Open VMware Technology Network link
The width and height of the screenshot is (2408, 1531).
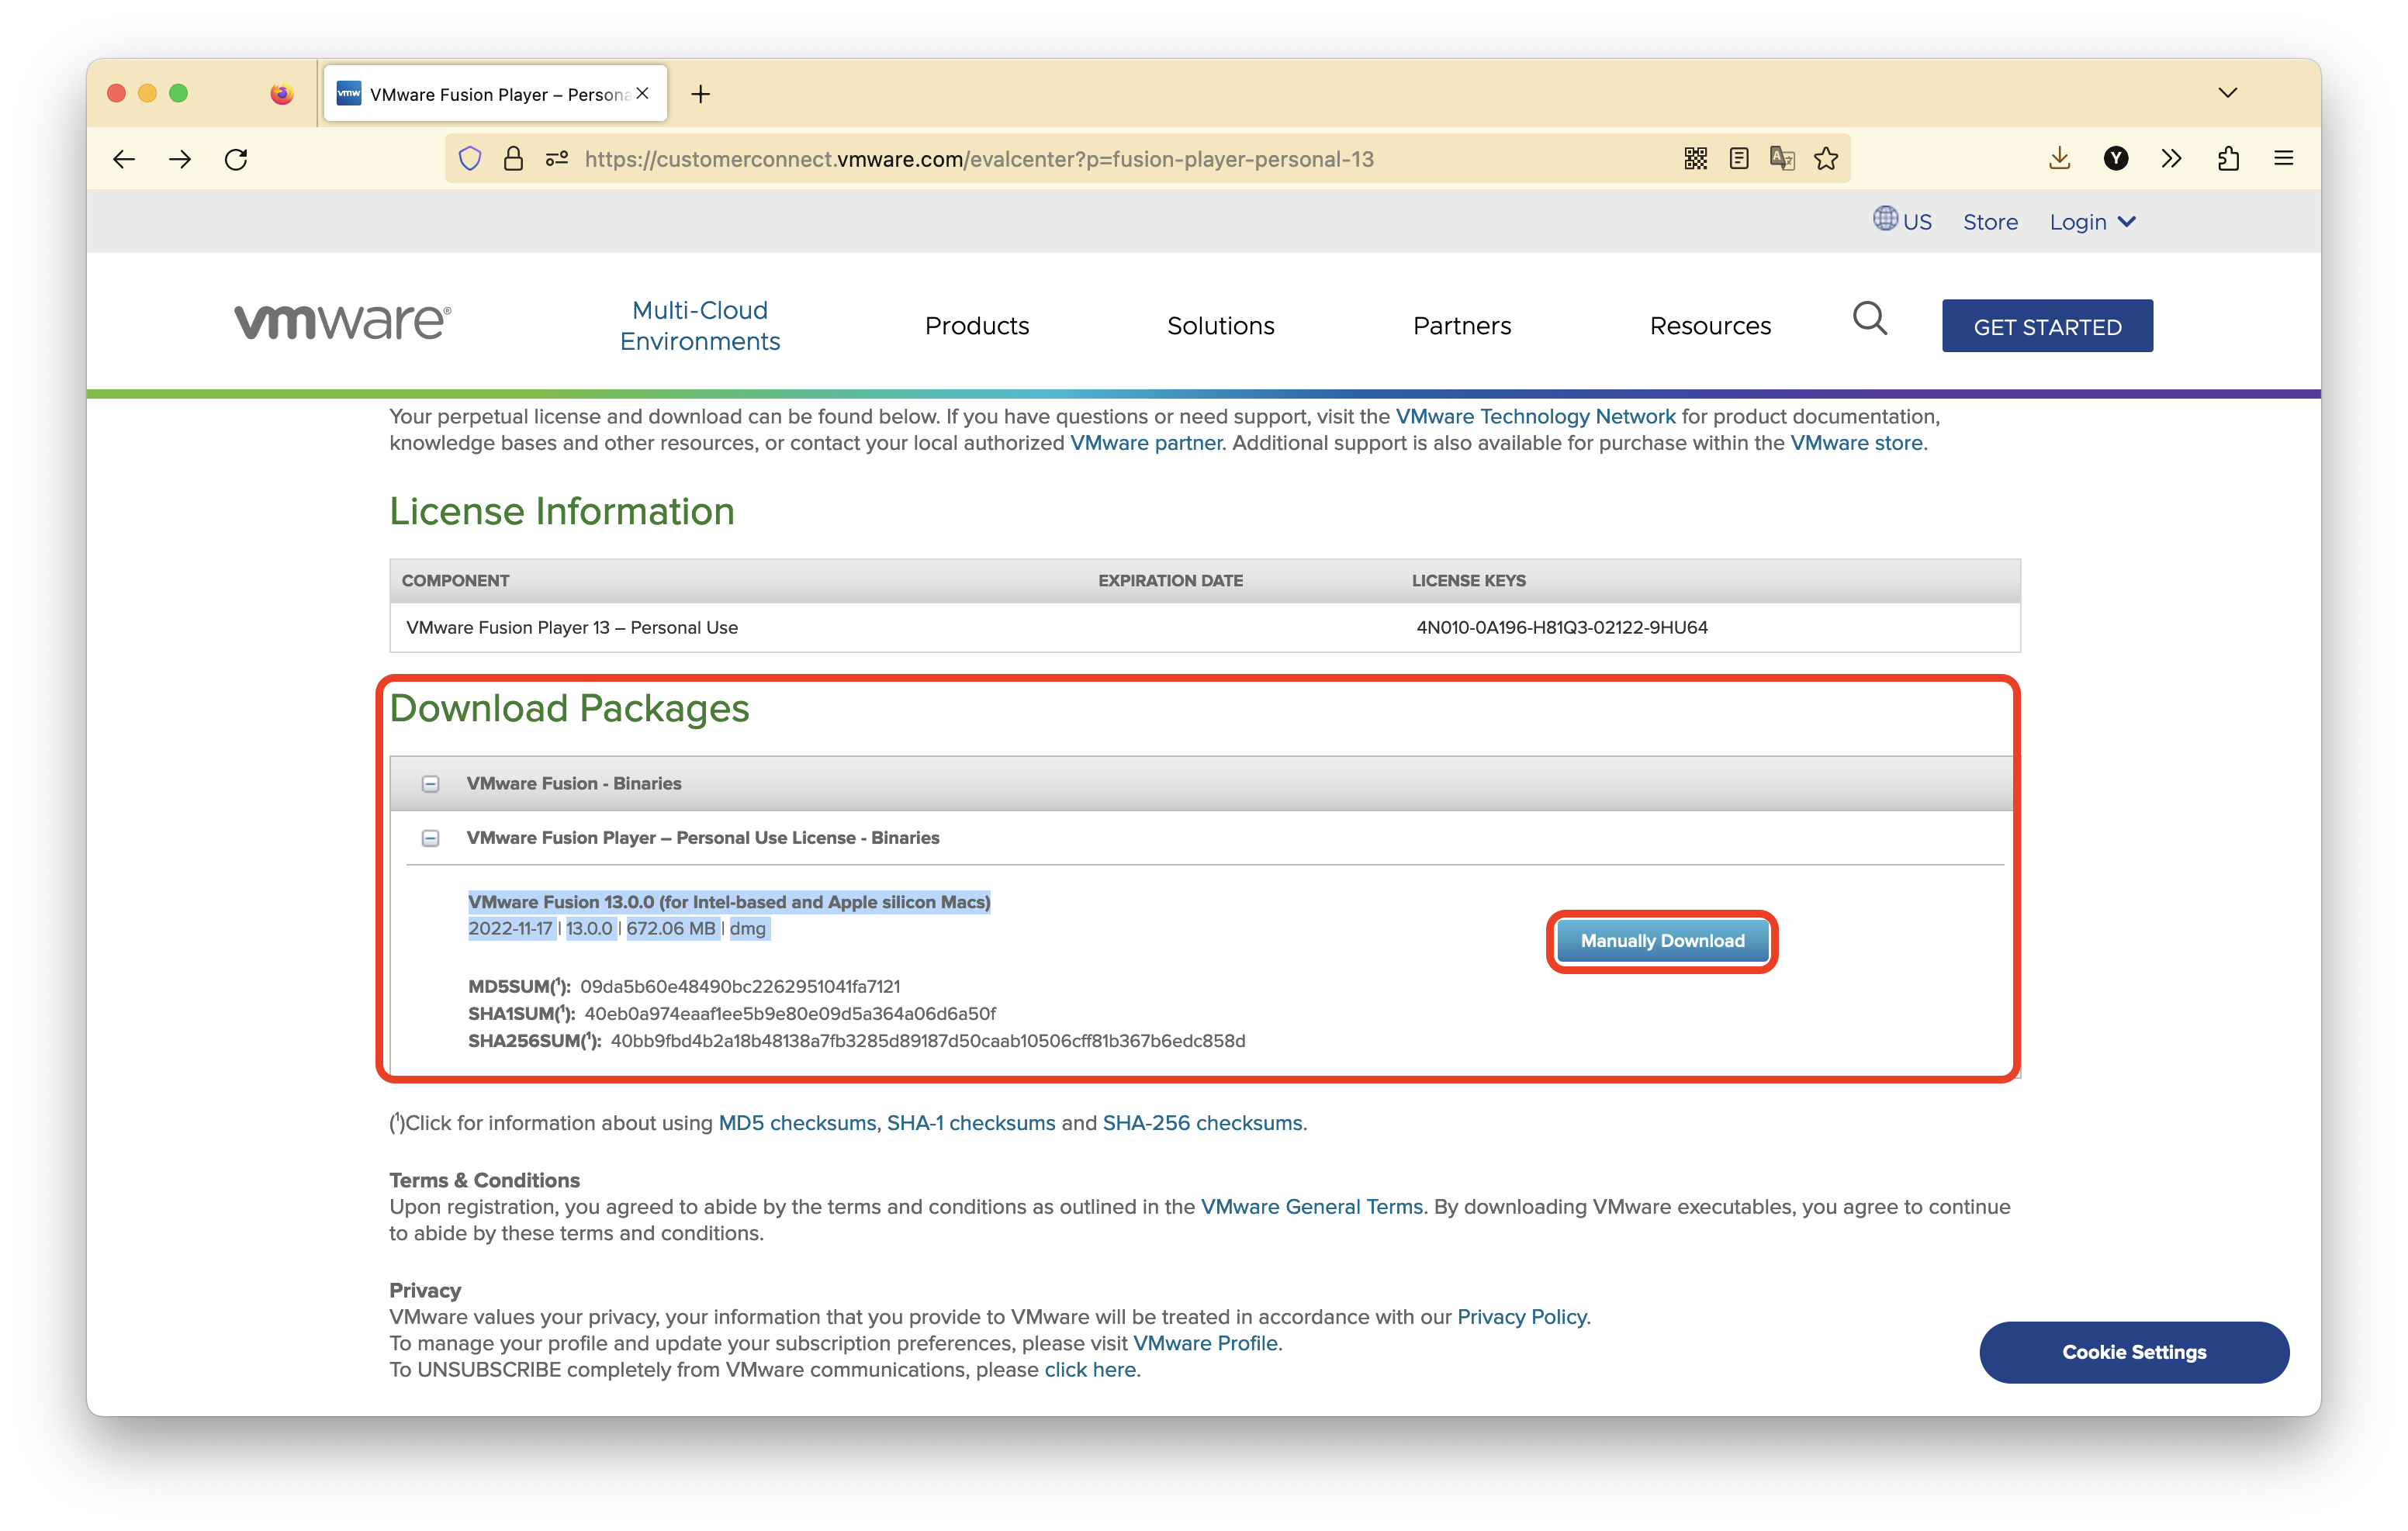click(x=1535, y=416)
